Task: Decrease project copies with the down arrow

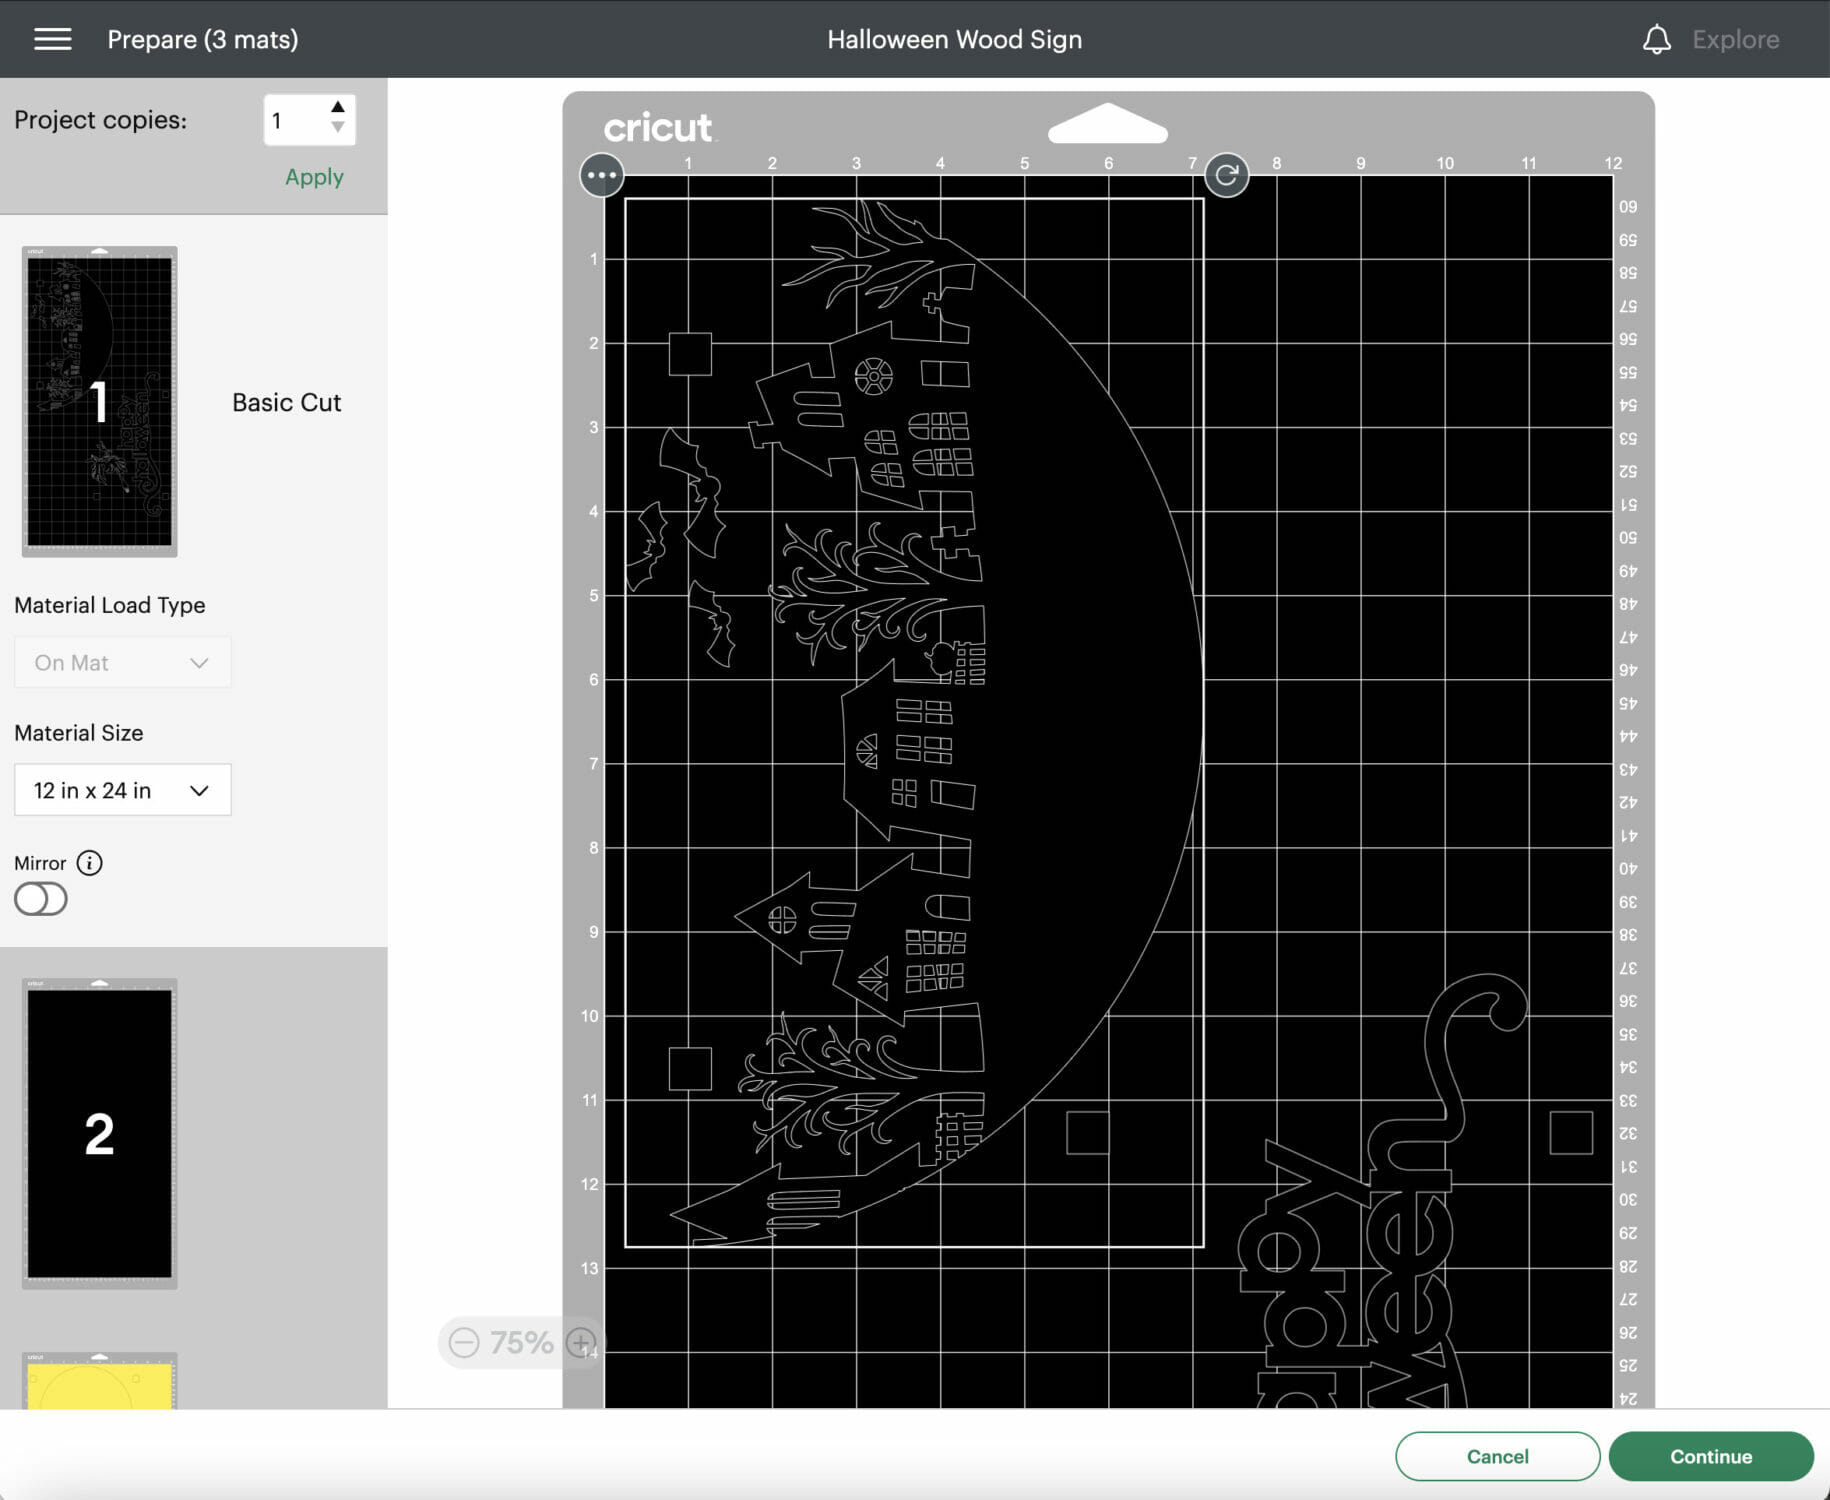Action: tap(338, 128)
